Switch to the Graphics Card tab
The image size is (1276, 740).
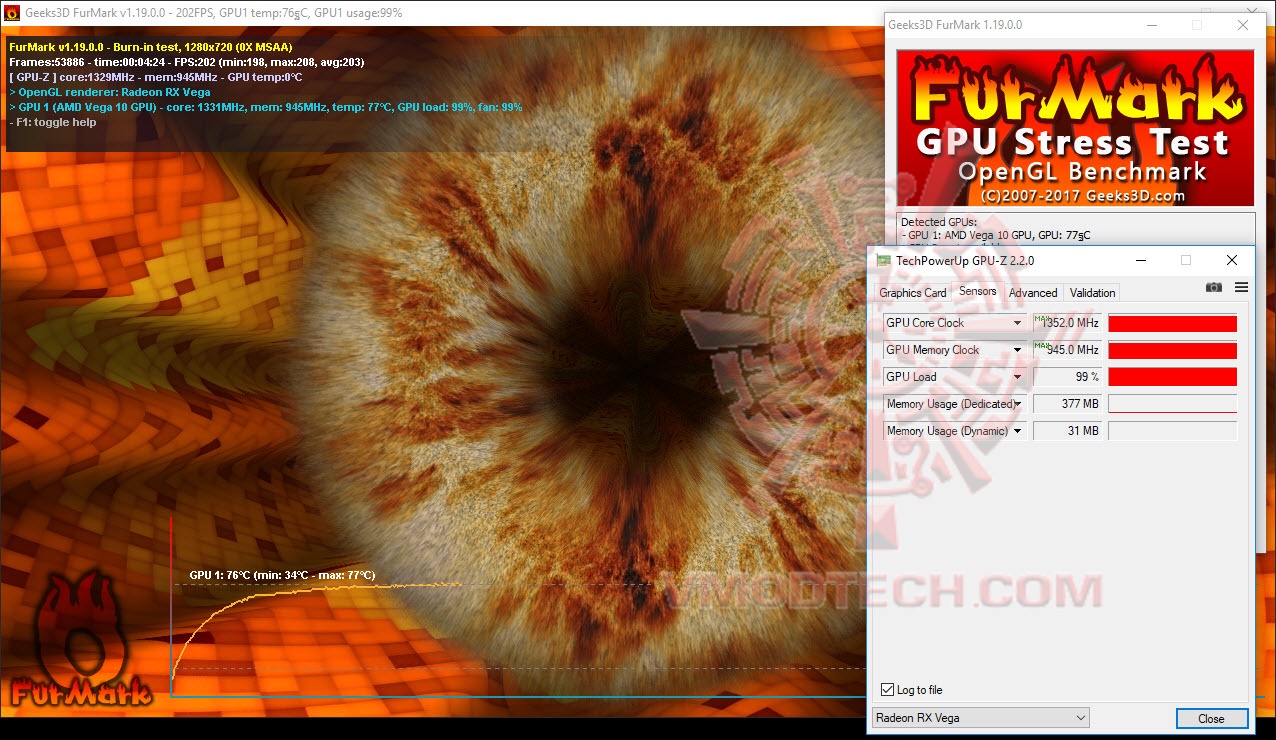click(x=912, y=293)
